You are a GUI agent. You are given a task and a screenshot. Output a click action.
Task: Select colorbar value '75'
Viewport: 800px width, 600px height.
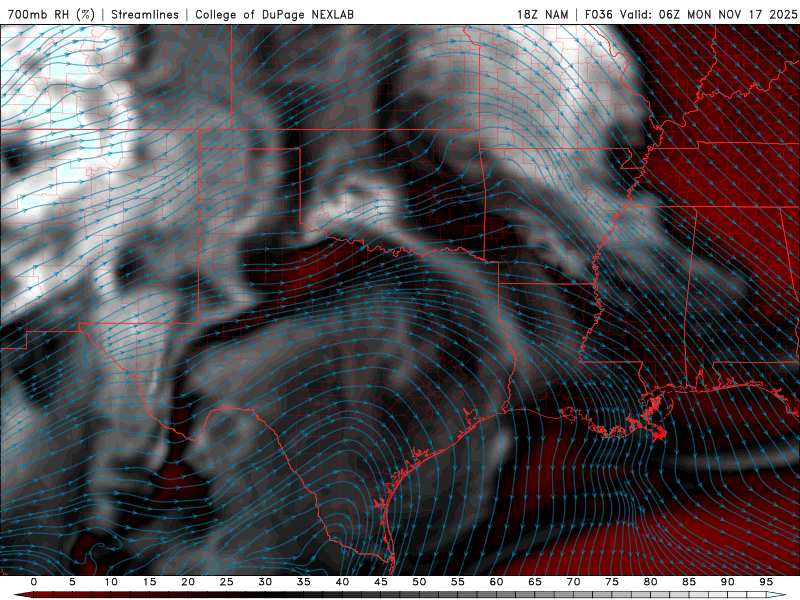(x=612, y=582)
